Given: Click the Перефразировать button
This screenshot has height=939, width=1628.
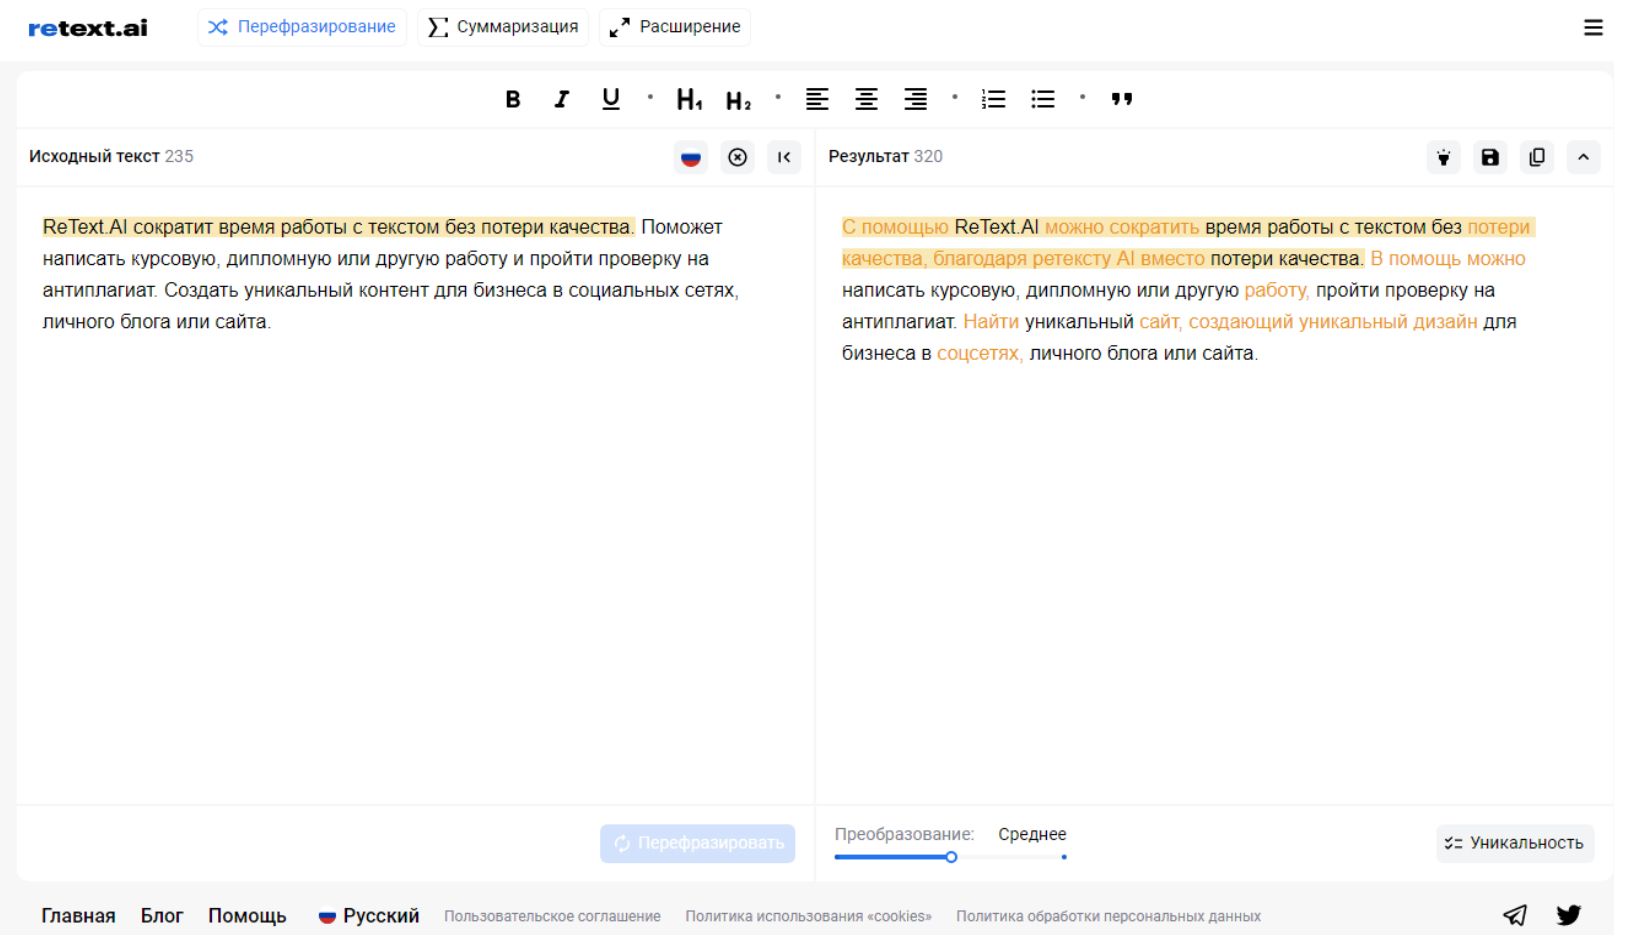Looking at the screenshot, I should coord(698,843).
